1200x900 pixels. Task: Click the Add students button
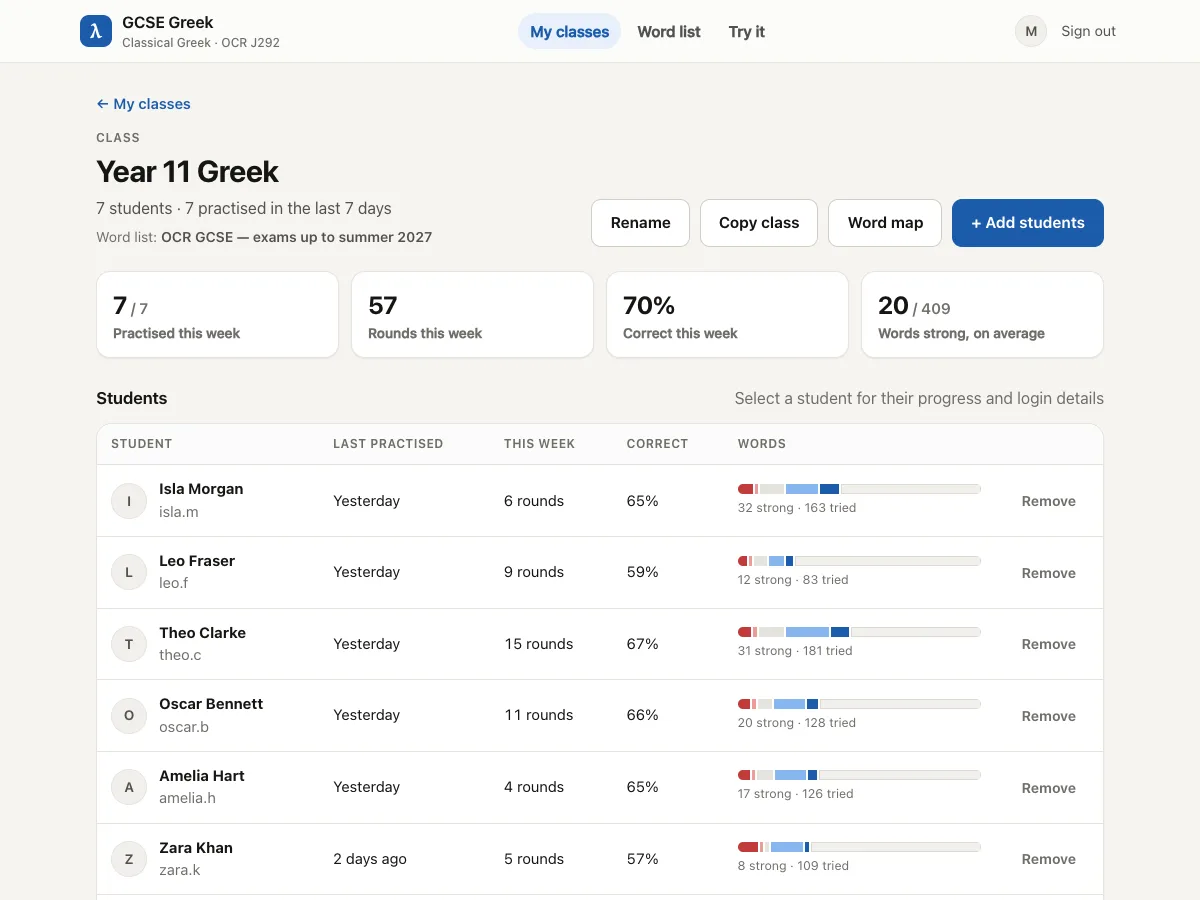point(1028,223)
